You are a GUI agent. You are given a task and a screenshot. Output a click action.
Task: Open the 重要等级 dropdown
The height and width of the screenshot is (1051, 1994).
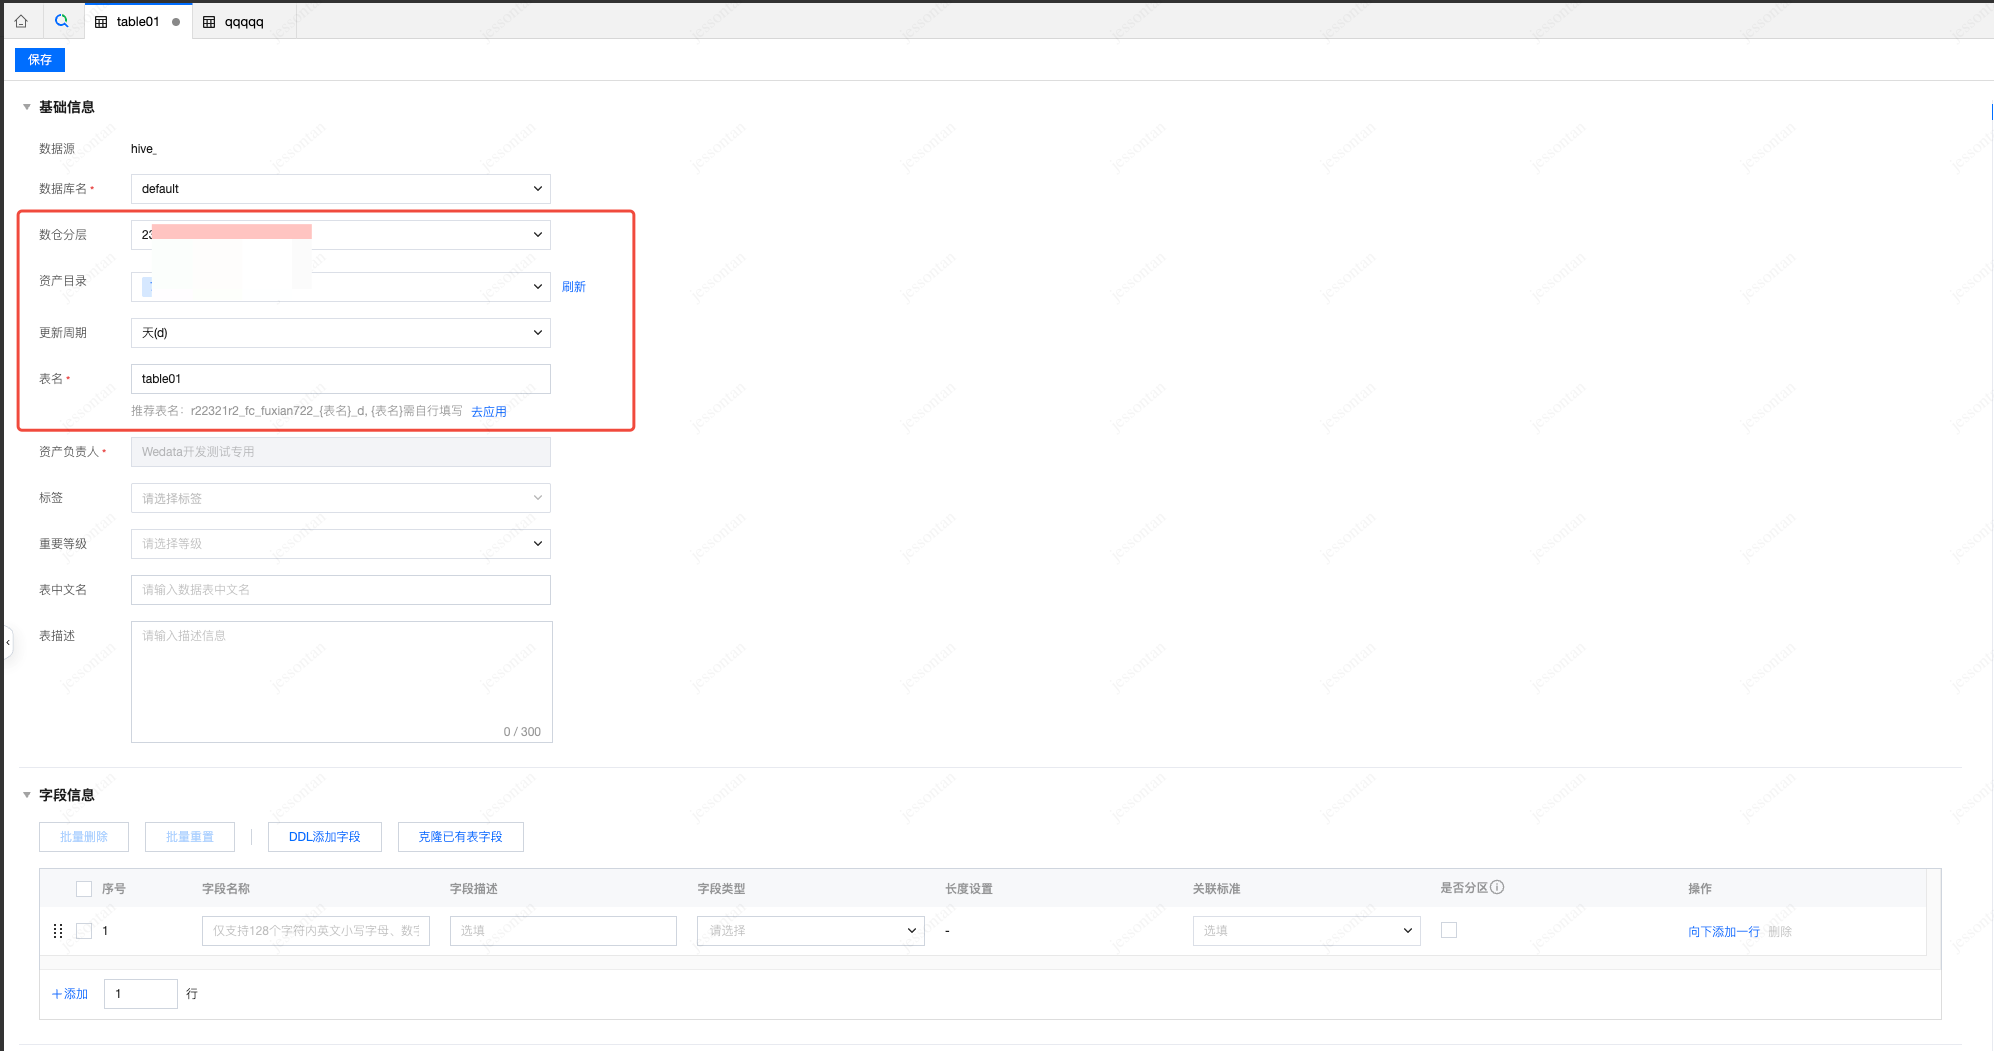coord(341,544)
